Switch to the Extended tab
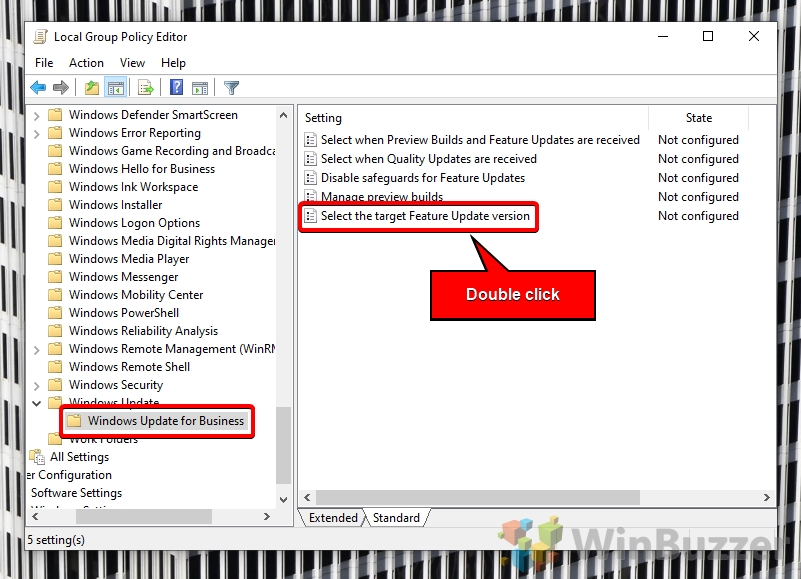This screenshot has width=801, height=579. coord(333,518)
